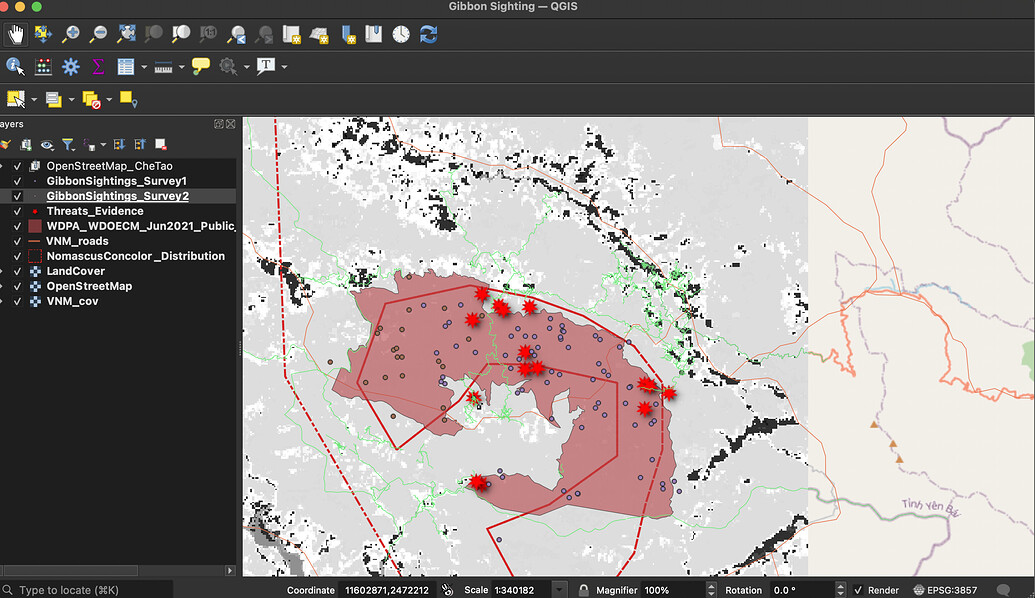The image size is (1035, 598).
Task: Click the Refresh map icon
Action: pyautogui.click(x=428, y=34)
